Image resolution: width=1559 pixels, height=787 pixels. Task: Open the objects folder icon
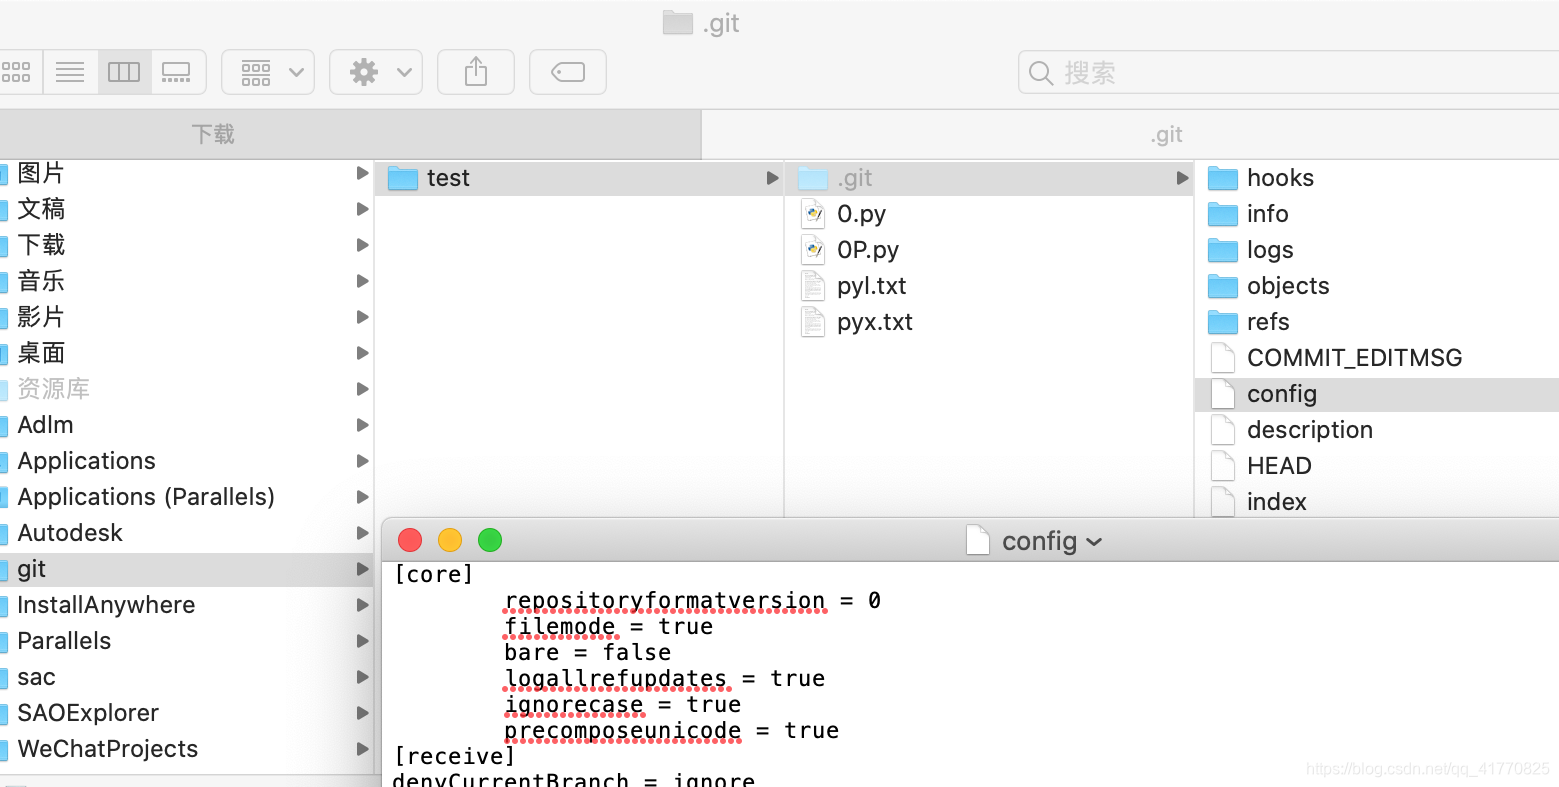click(x=1223, y=286)
